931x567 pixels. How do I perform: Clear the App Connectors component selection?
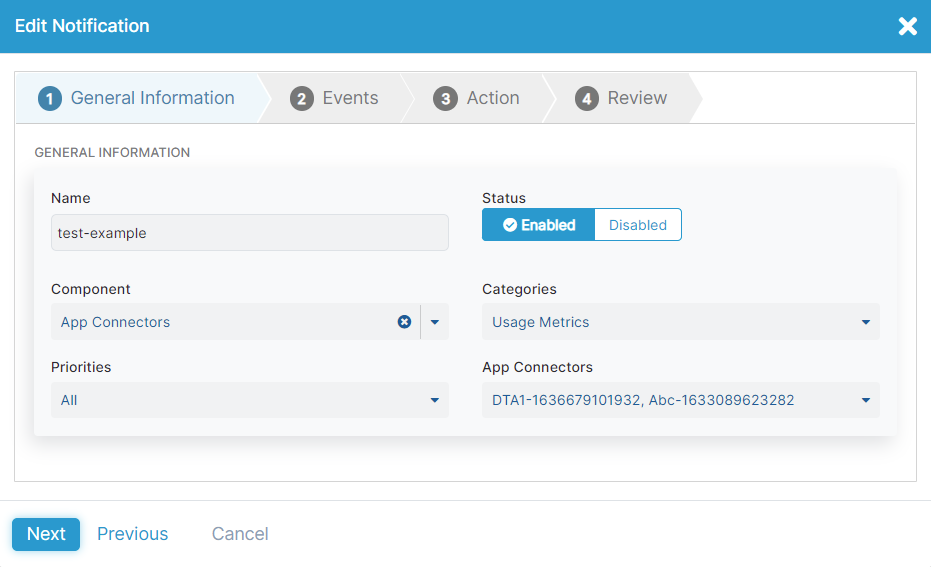(x=404, y=322)
